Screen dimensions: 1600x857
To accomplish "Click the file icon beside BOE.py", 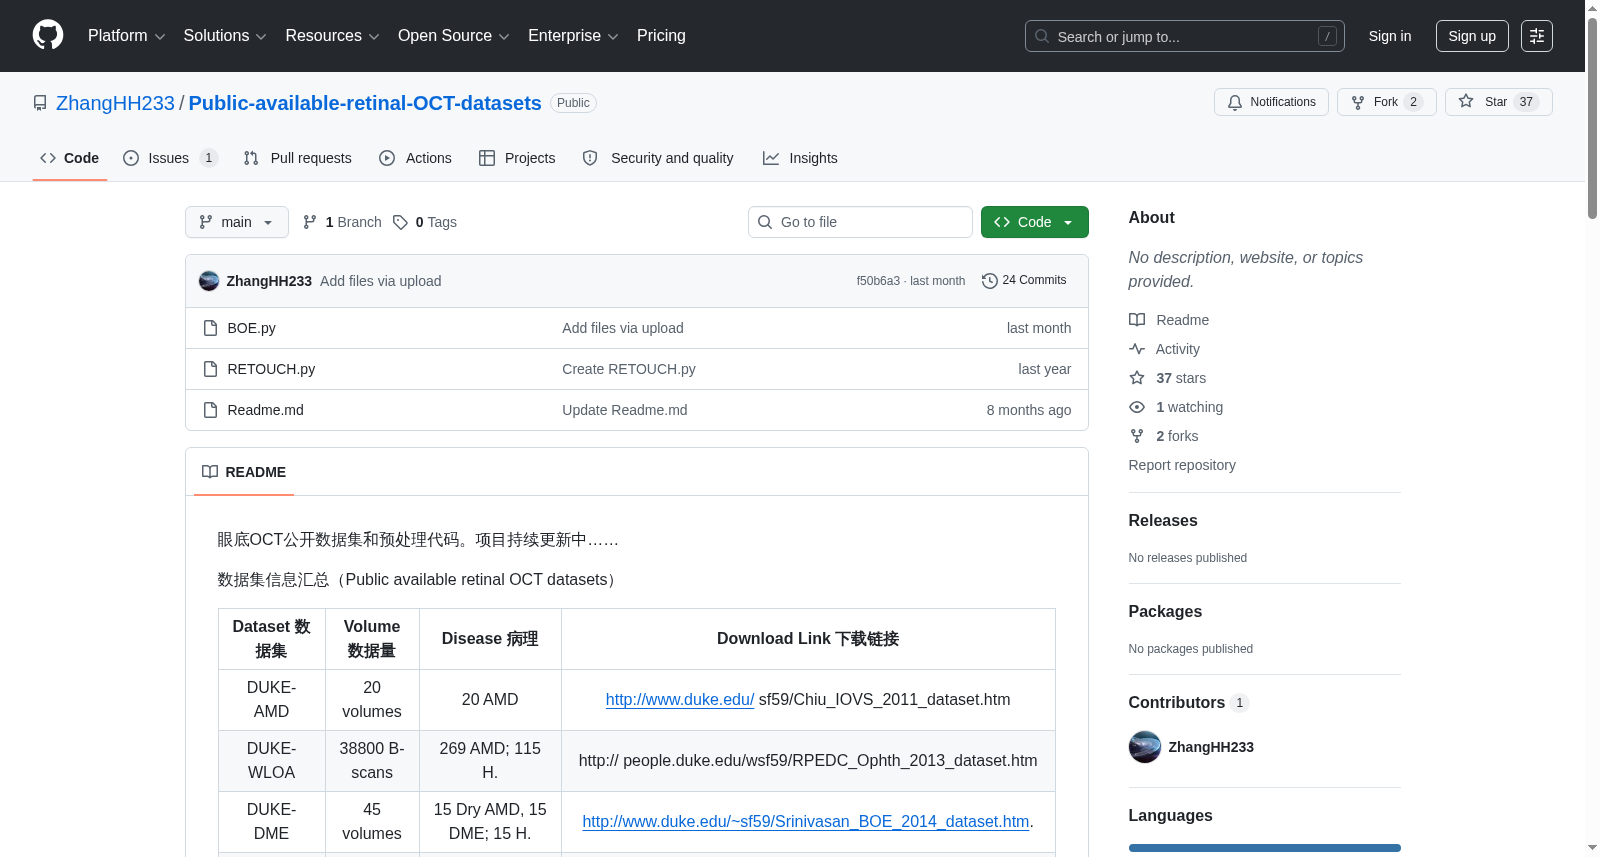I will pos(210,328).
